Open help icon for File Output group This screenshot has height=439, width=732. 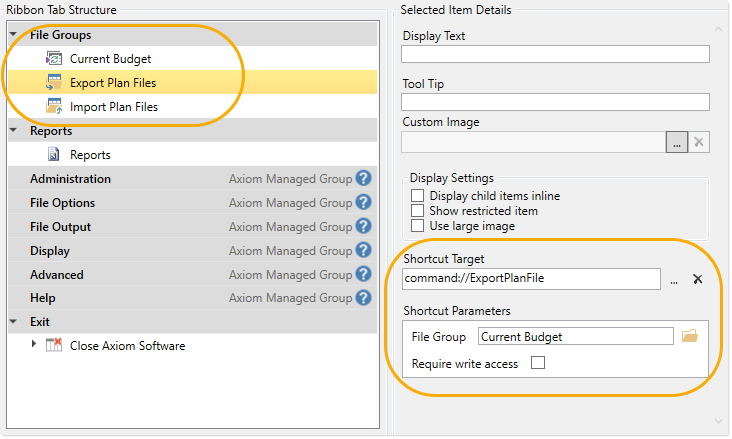tap(364, 227)
